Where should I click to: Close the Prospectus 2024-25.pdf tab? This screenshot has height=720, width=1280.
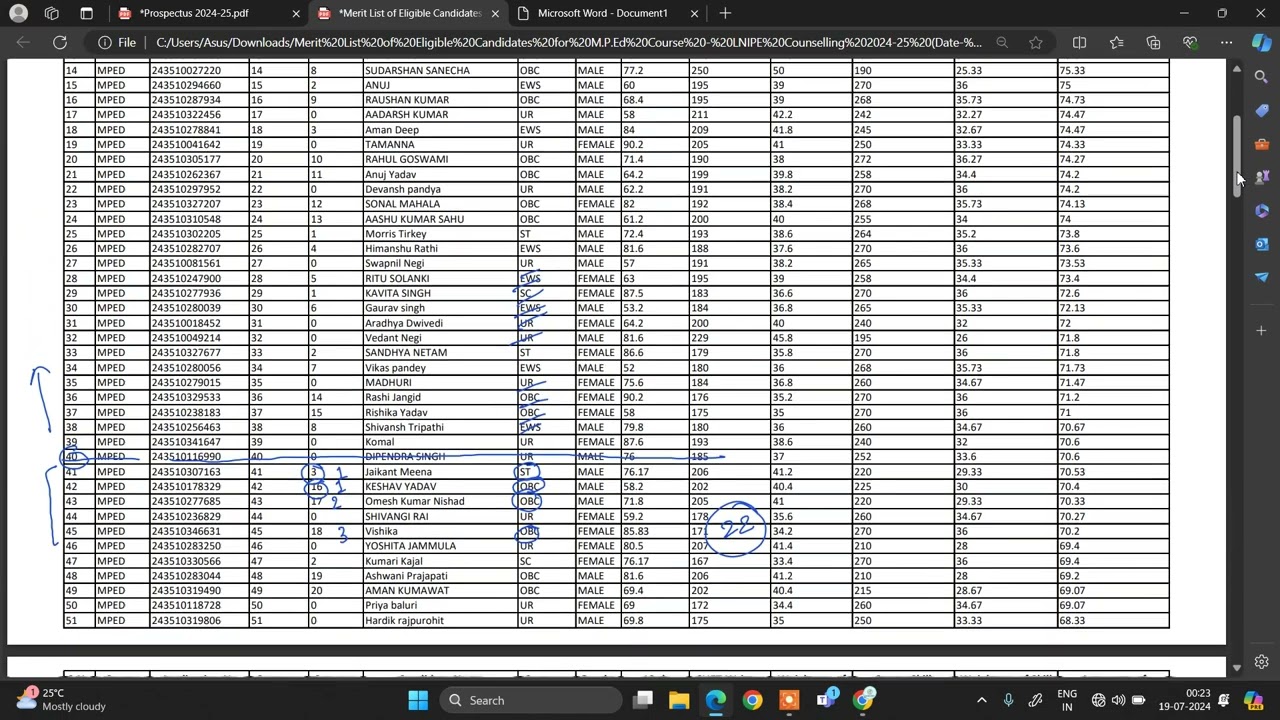click(x=296, y=14)
